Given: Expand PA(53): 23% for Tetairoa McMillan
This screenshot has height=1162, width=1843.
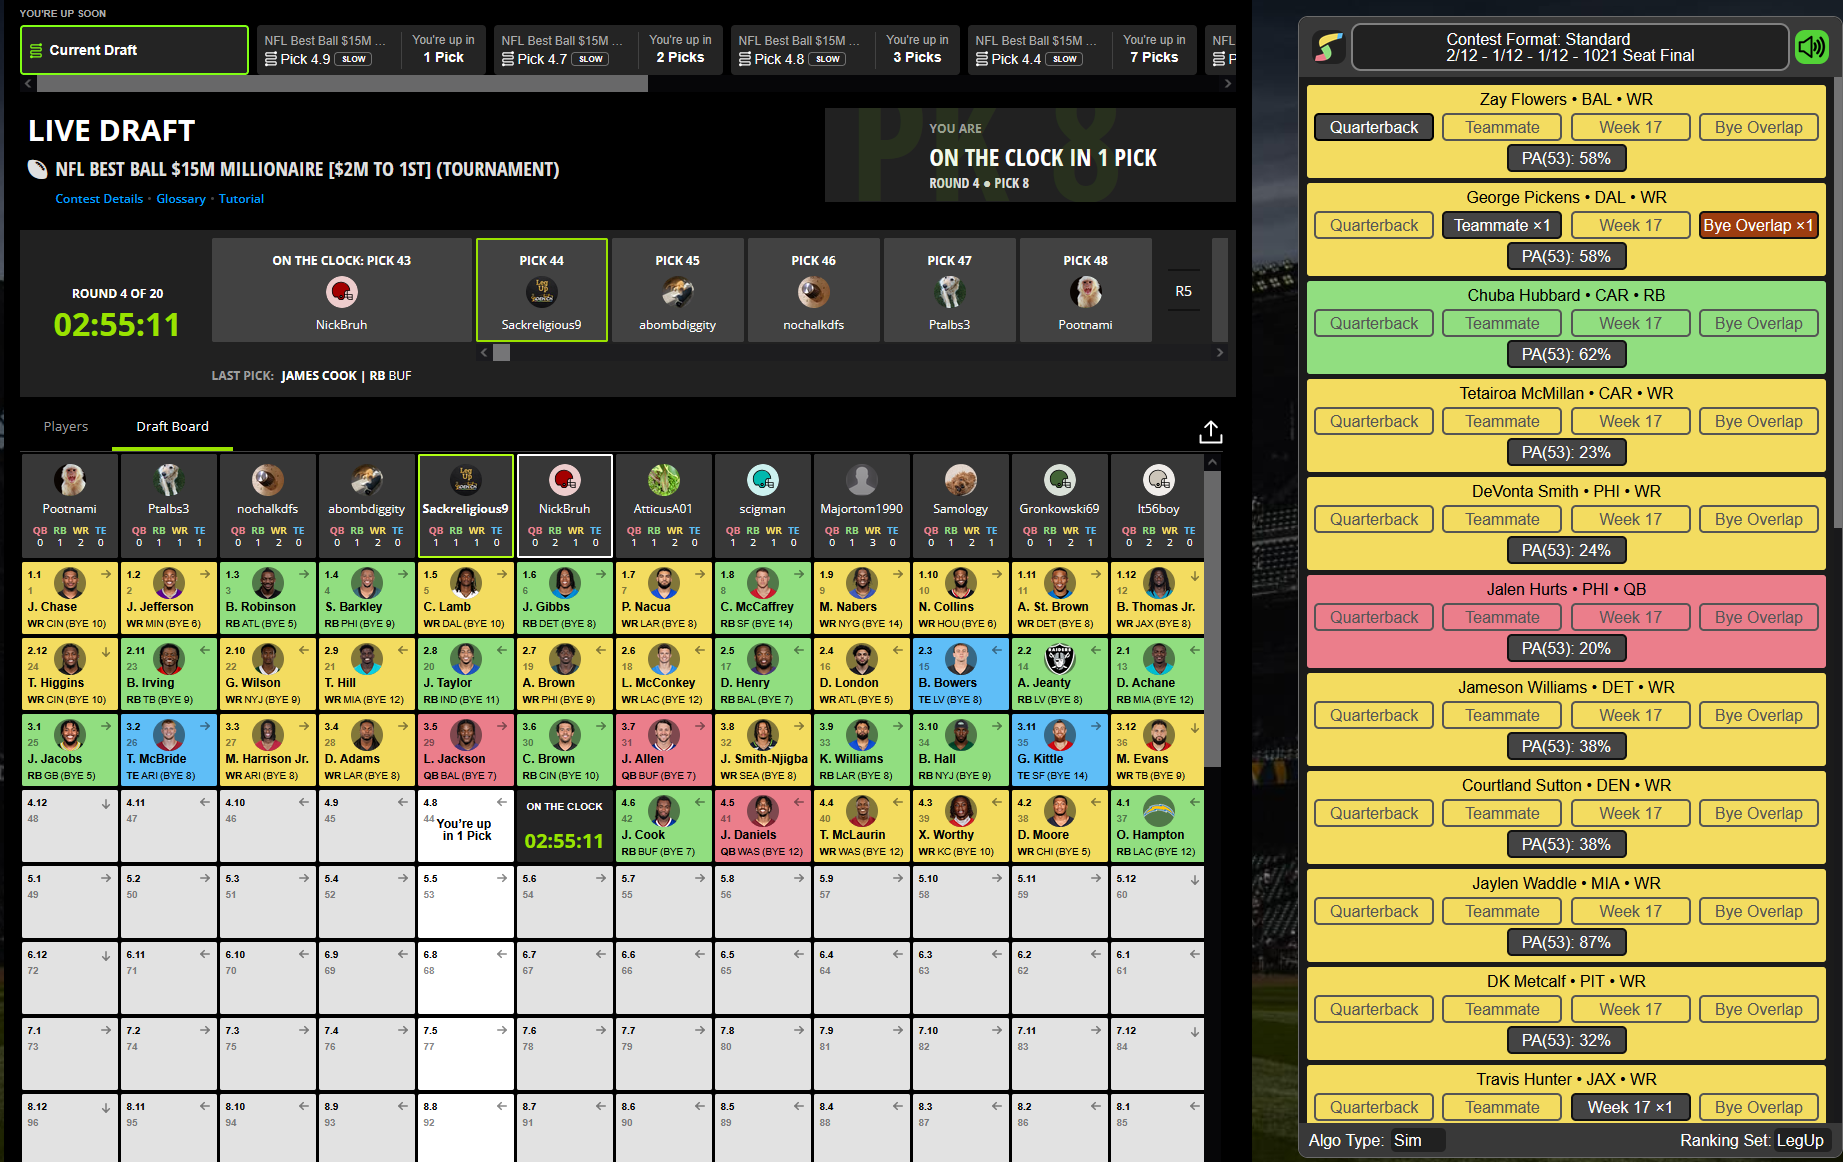Looking at the screenshot, I should [x=1566, y=452].
